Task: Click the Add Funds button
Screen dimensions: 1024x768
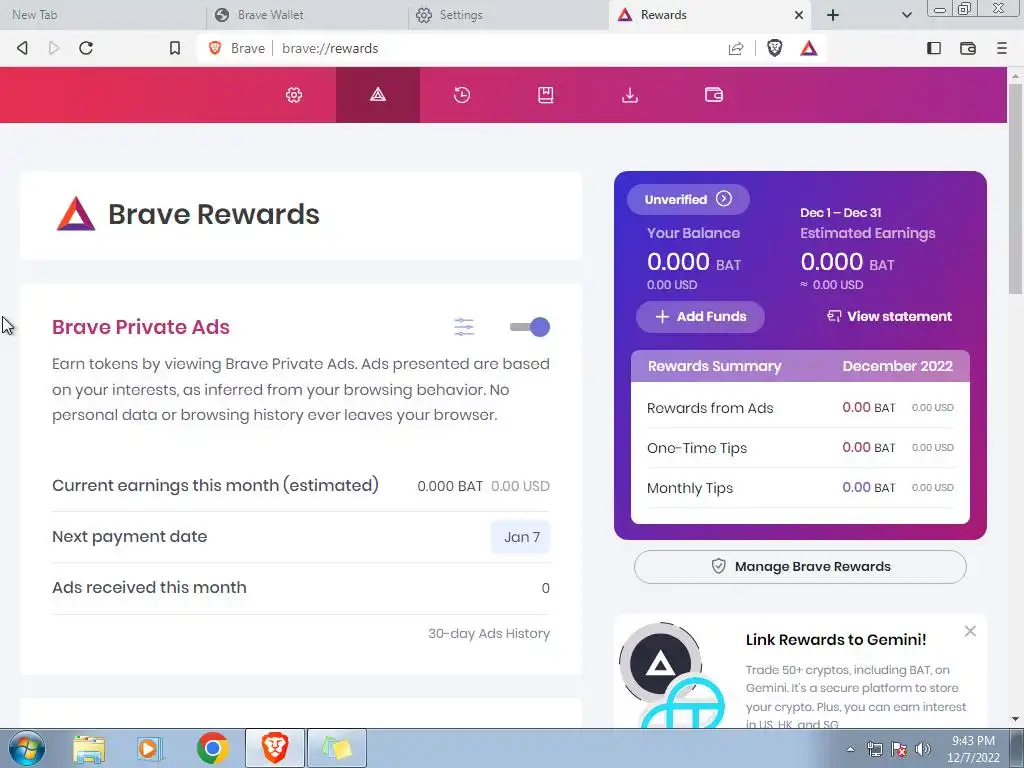Action: click(x=700, y=317)
